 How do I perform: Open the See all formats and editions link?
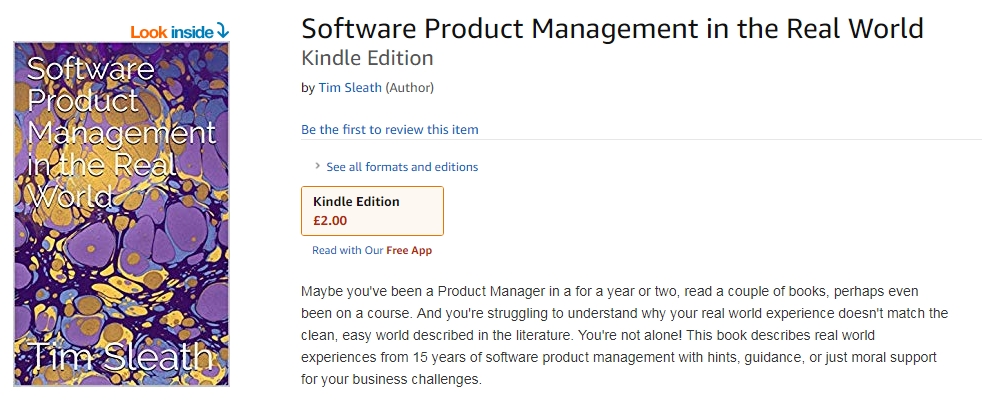click(x=402, y=167)
